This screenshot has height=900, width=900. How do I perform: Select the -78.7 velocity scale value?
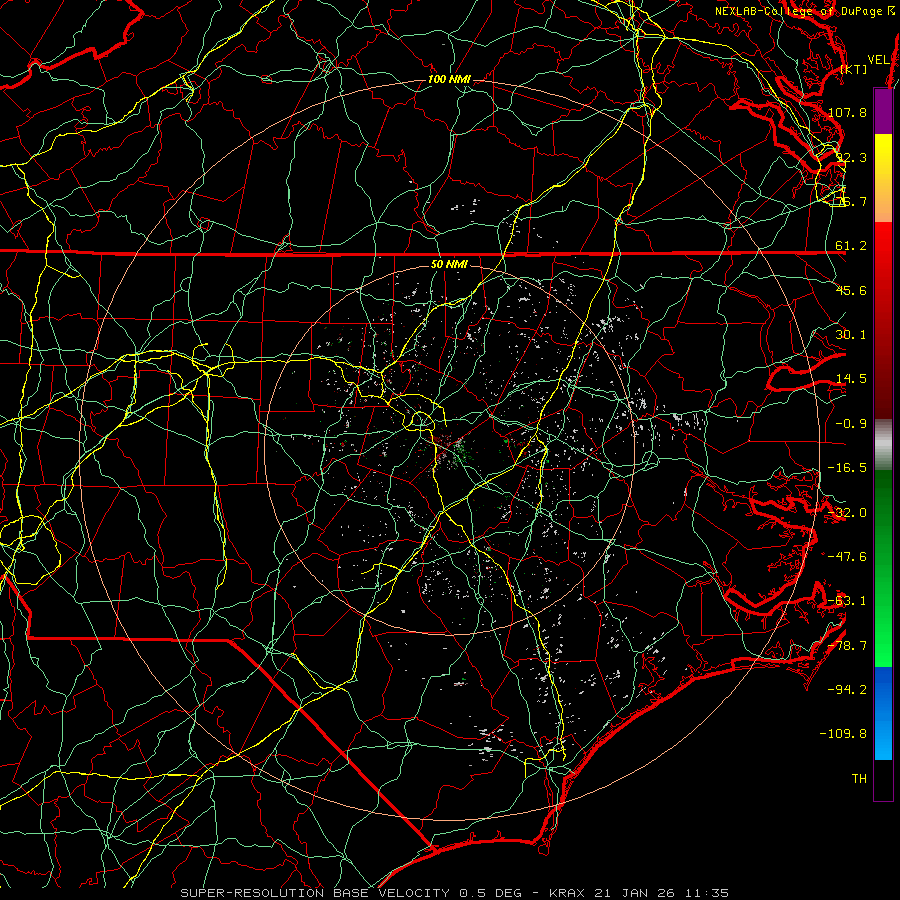pyautogui.click(x=847, y=646)
